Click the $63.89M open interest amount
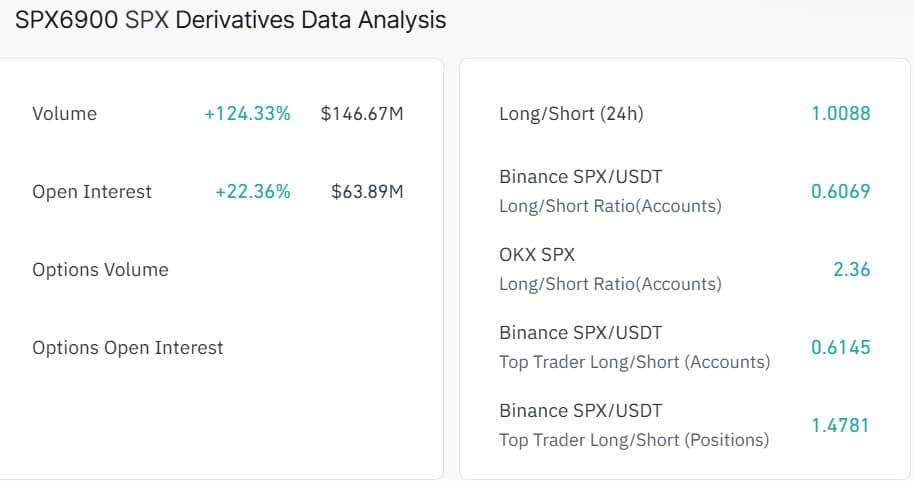The height and width of the screenshot is (481, 914). [x=367, y=192]
